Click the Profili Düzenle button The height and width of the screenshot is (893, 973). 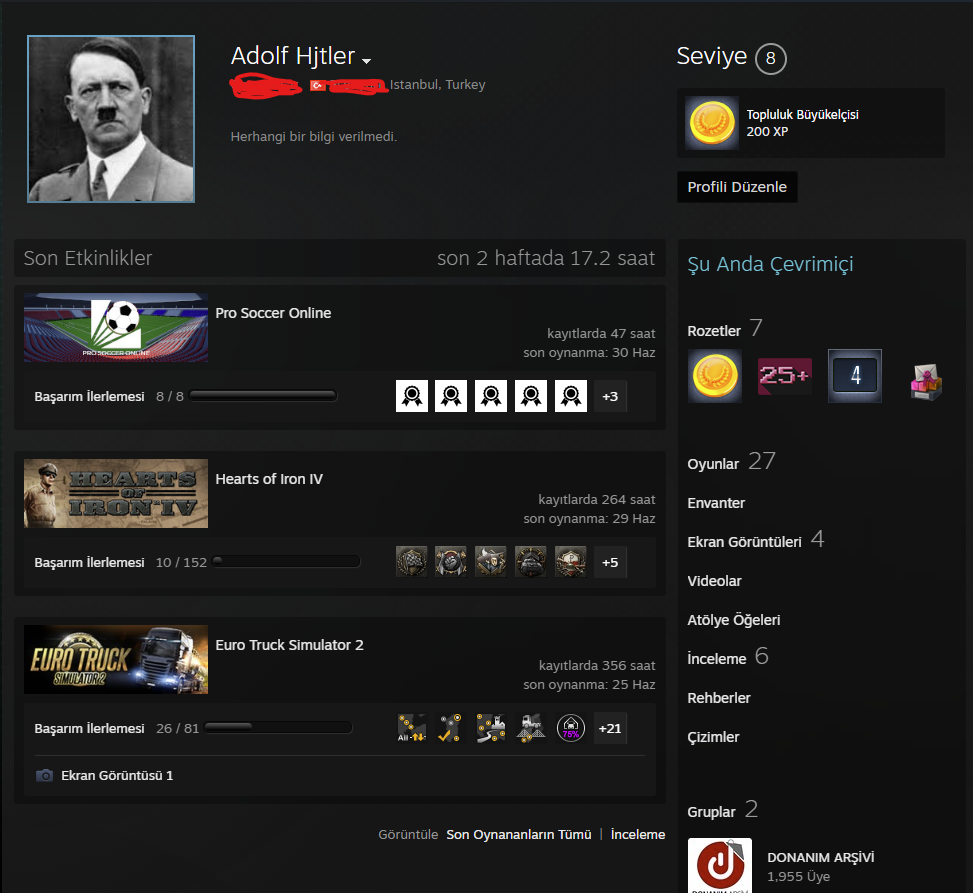click(x=737, y=187)
